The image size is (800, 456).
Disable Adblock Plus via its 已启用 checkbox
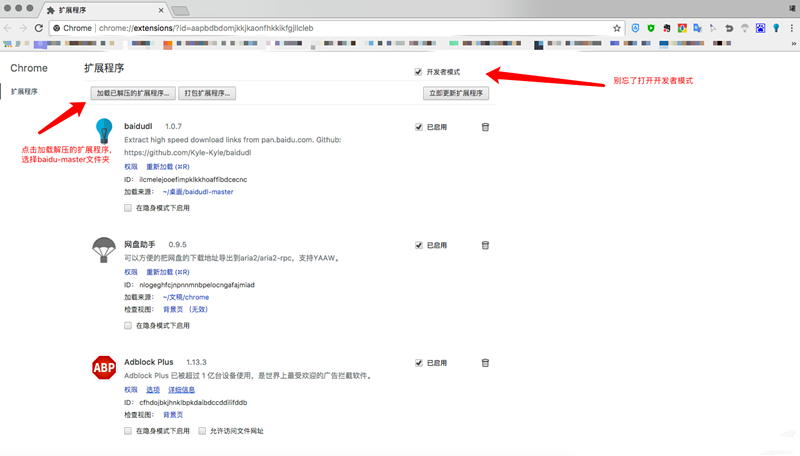pos(419,363)
